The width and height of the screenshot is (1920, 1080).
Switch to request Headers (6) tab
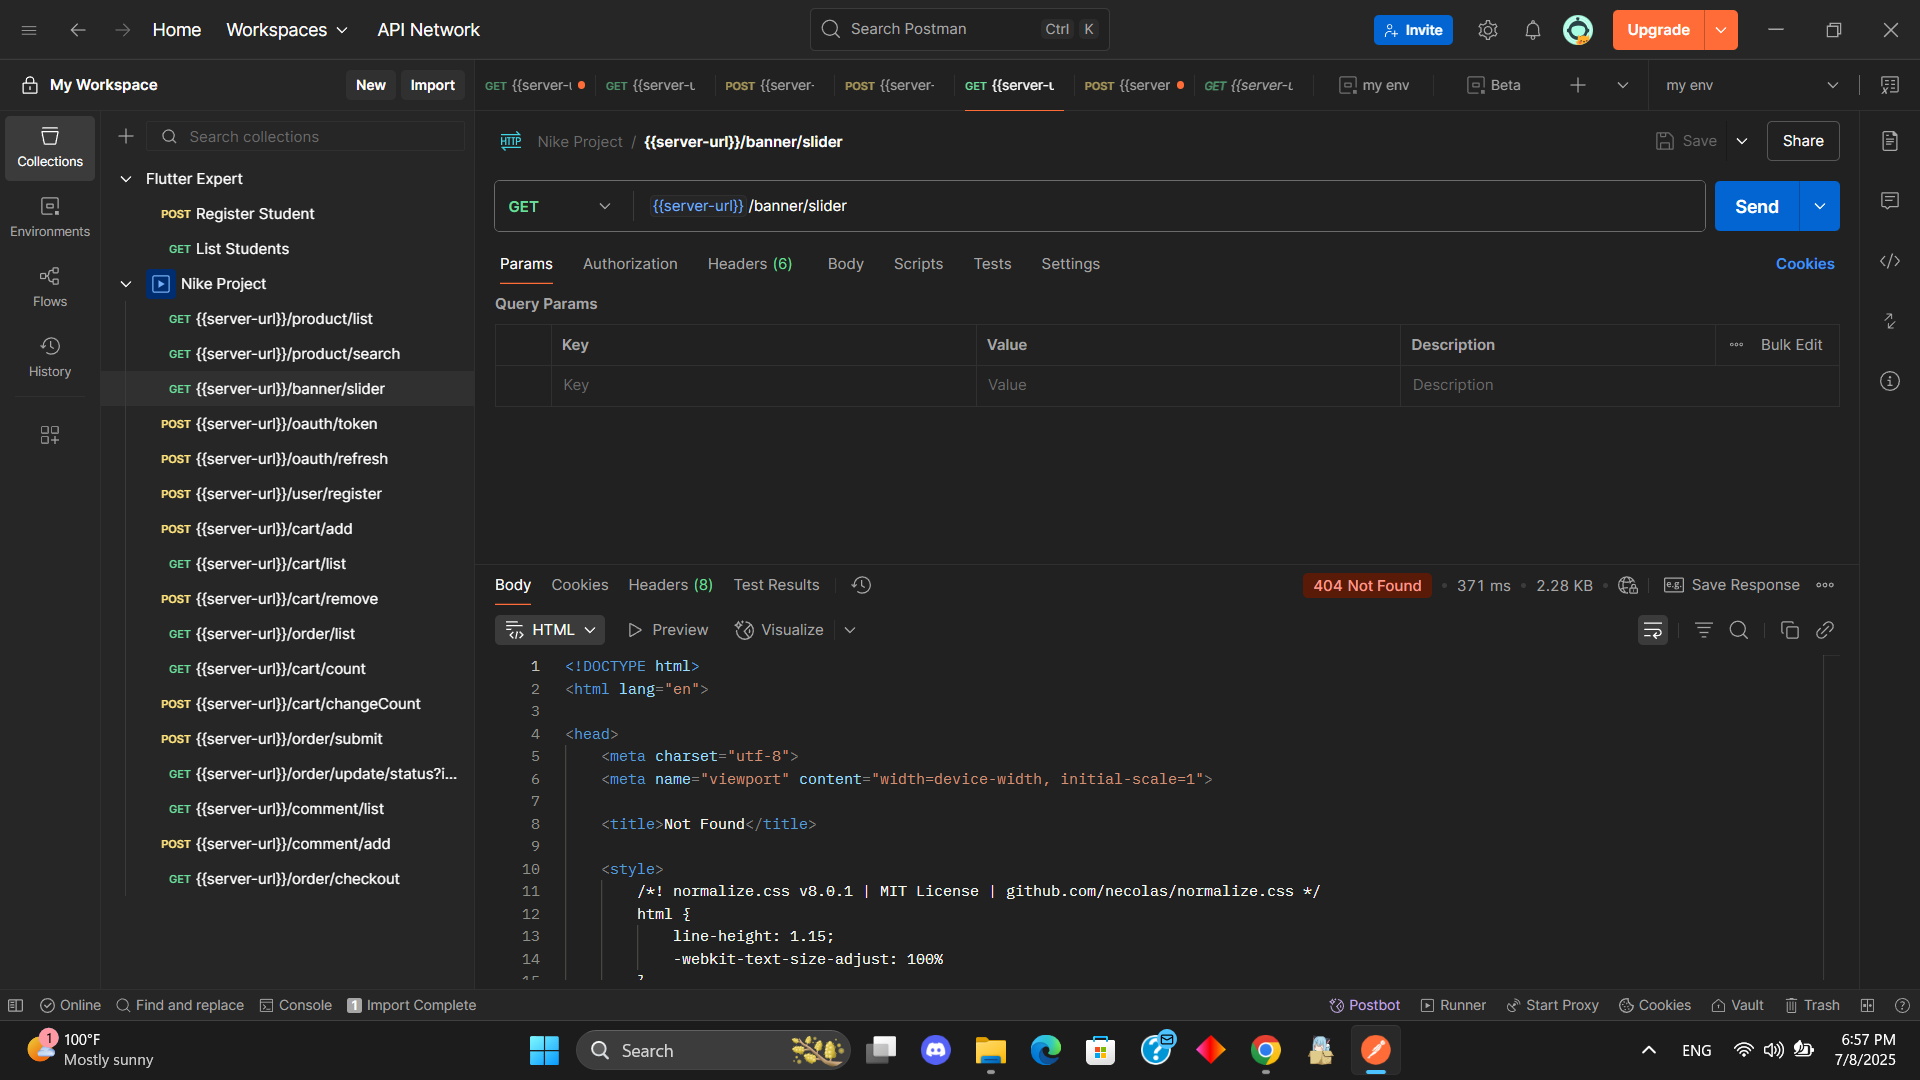pyautogui.click(x=750, y=264)
